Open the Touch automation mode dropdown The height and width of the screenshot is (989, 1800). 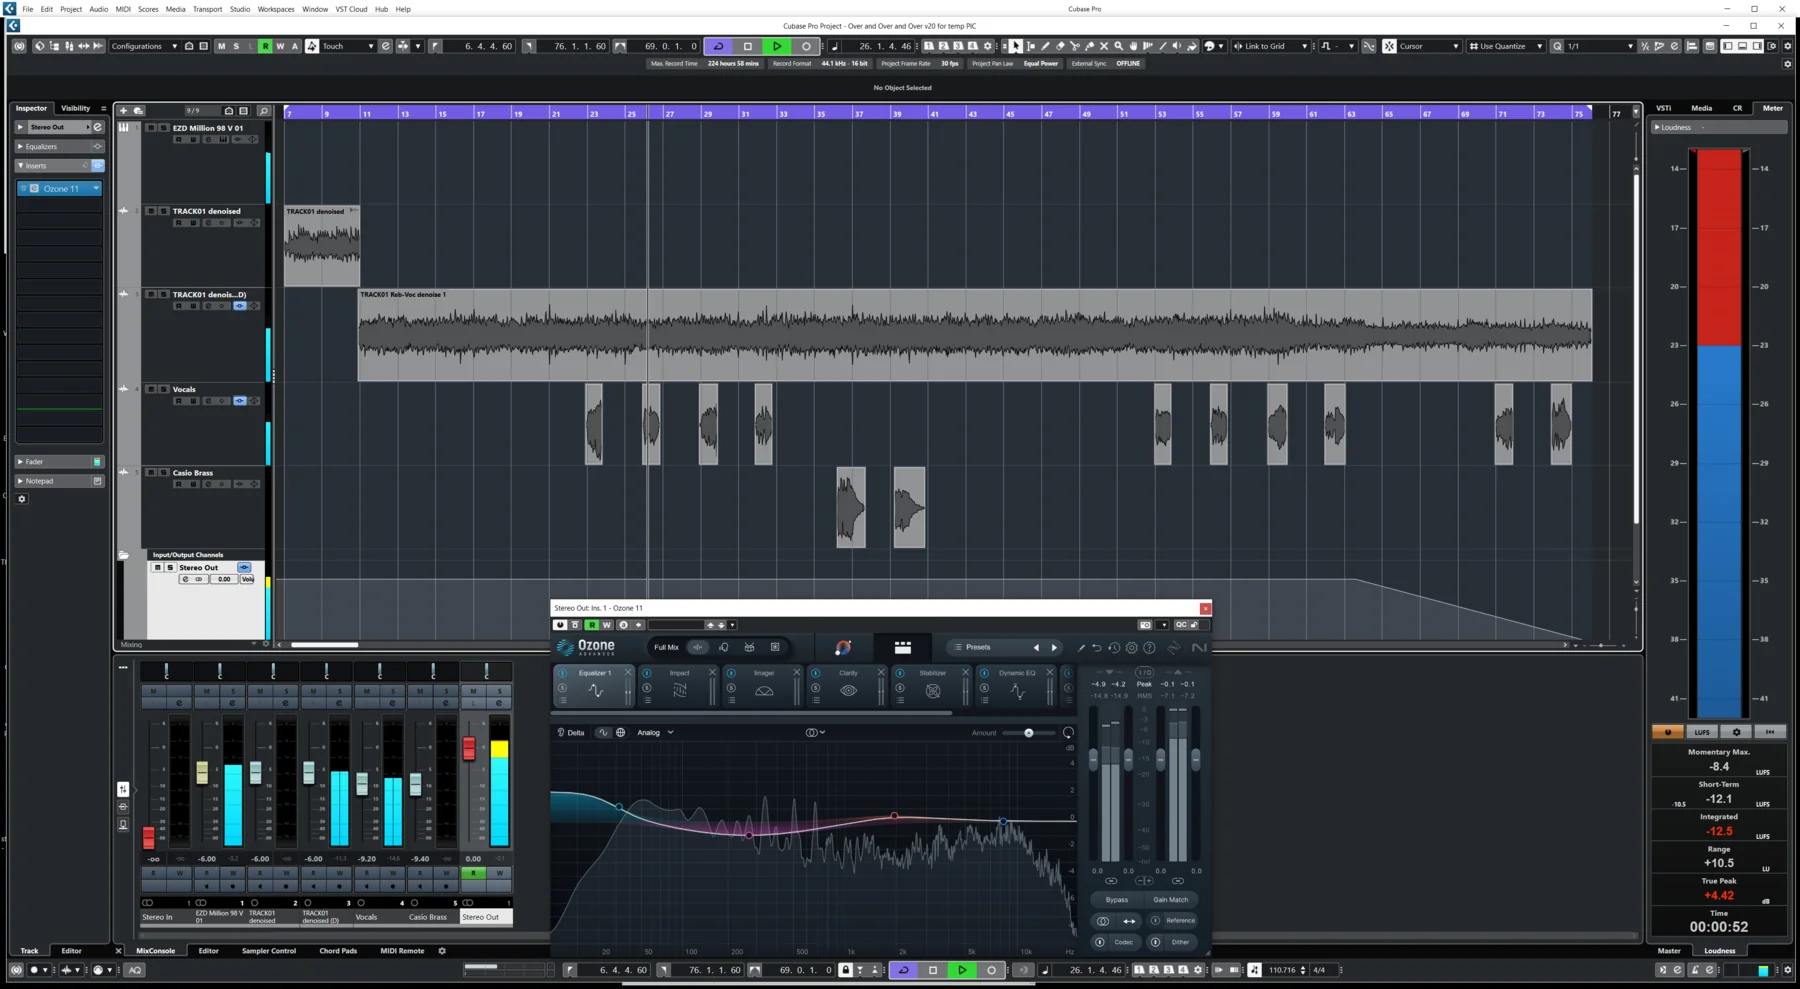pyautogui.click(x=347, y=46)
